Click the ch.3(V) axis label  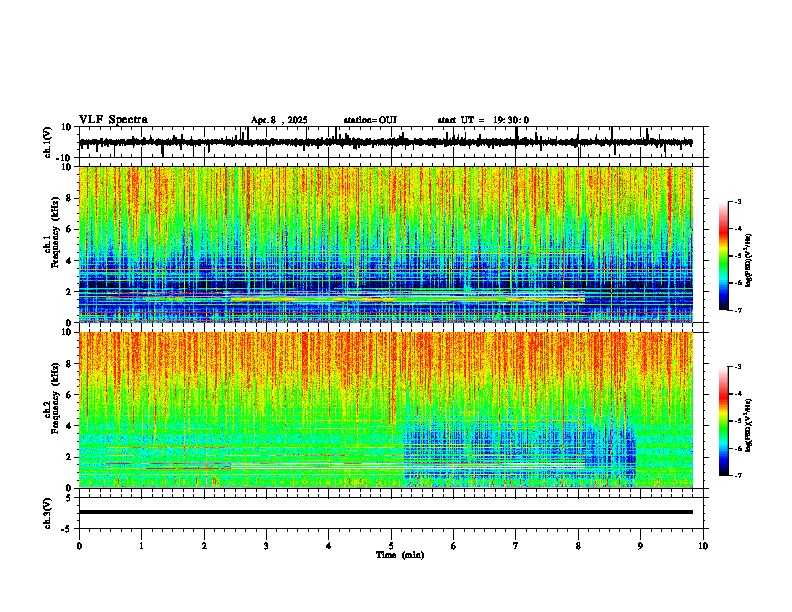48,513
